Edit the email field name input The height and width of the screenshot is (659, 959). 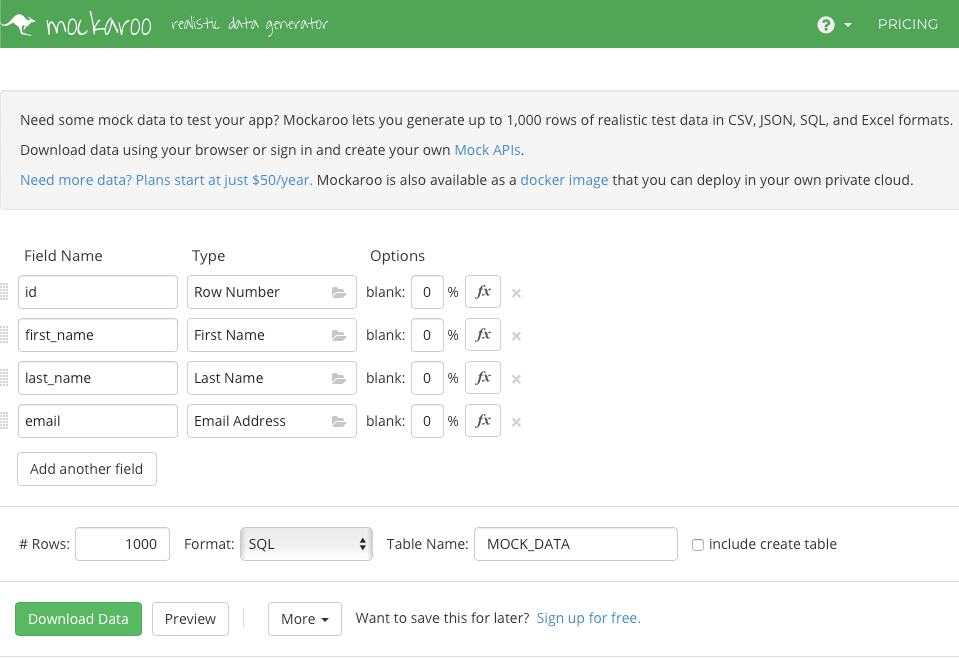click(98, 420)
